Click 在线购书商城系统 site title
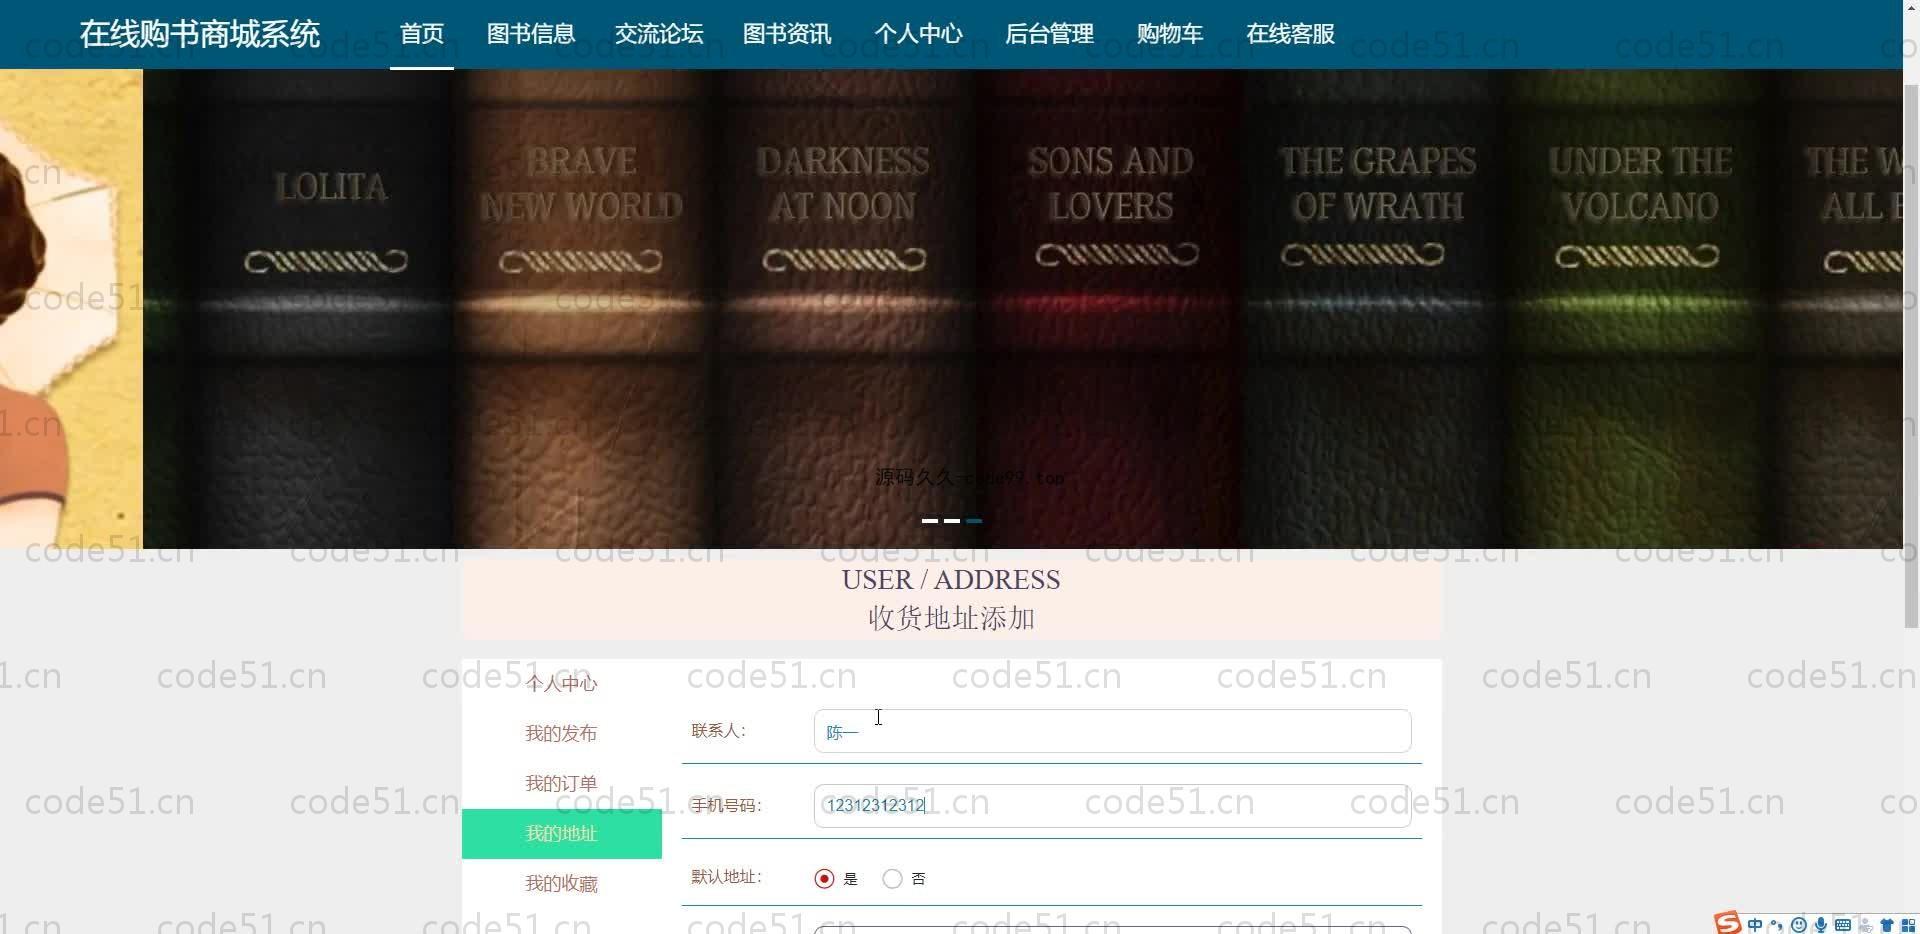 pos(200,34)
